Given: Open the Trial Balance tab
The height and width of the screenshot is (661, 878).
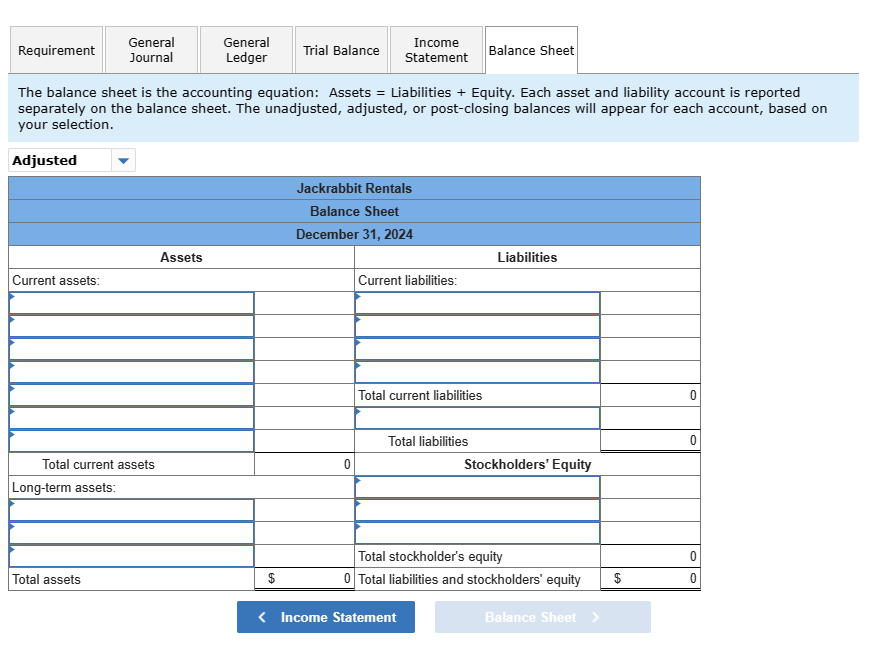Looking at the screenshot, I should [341, 49].
